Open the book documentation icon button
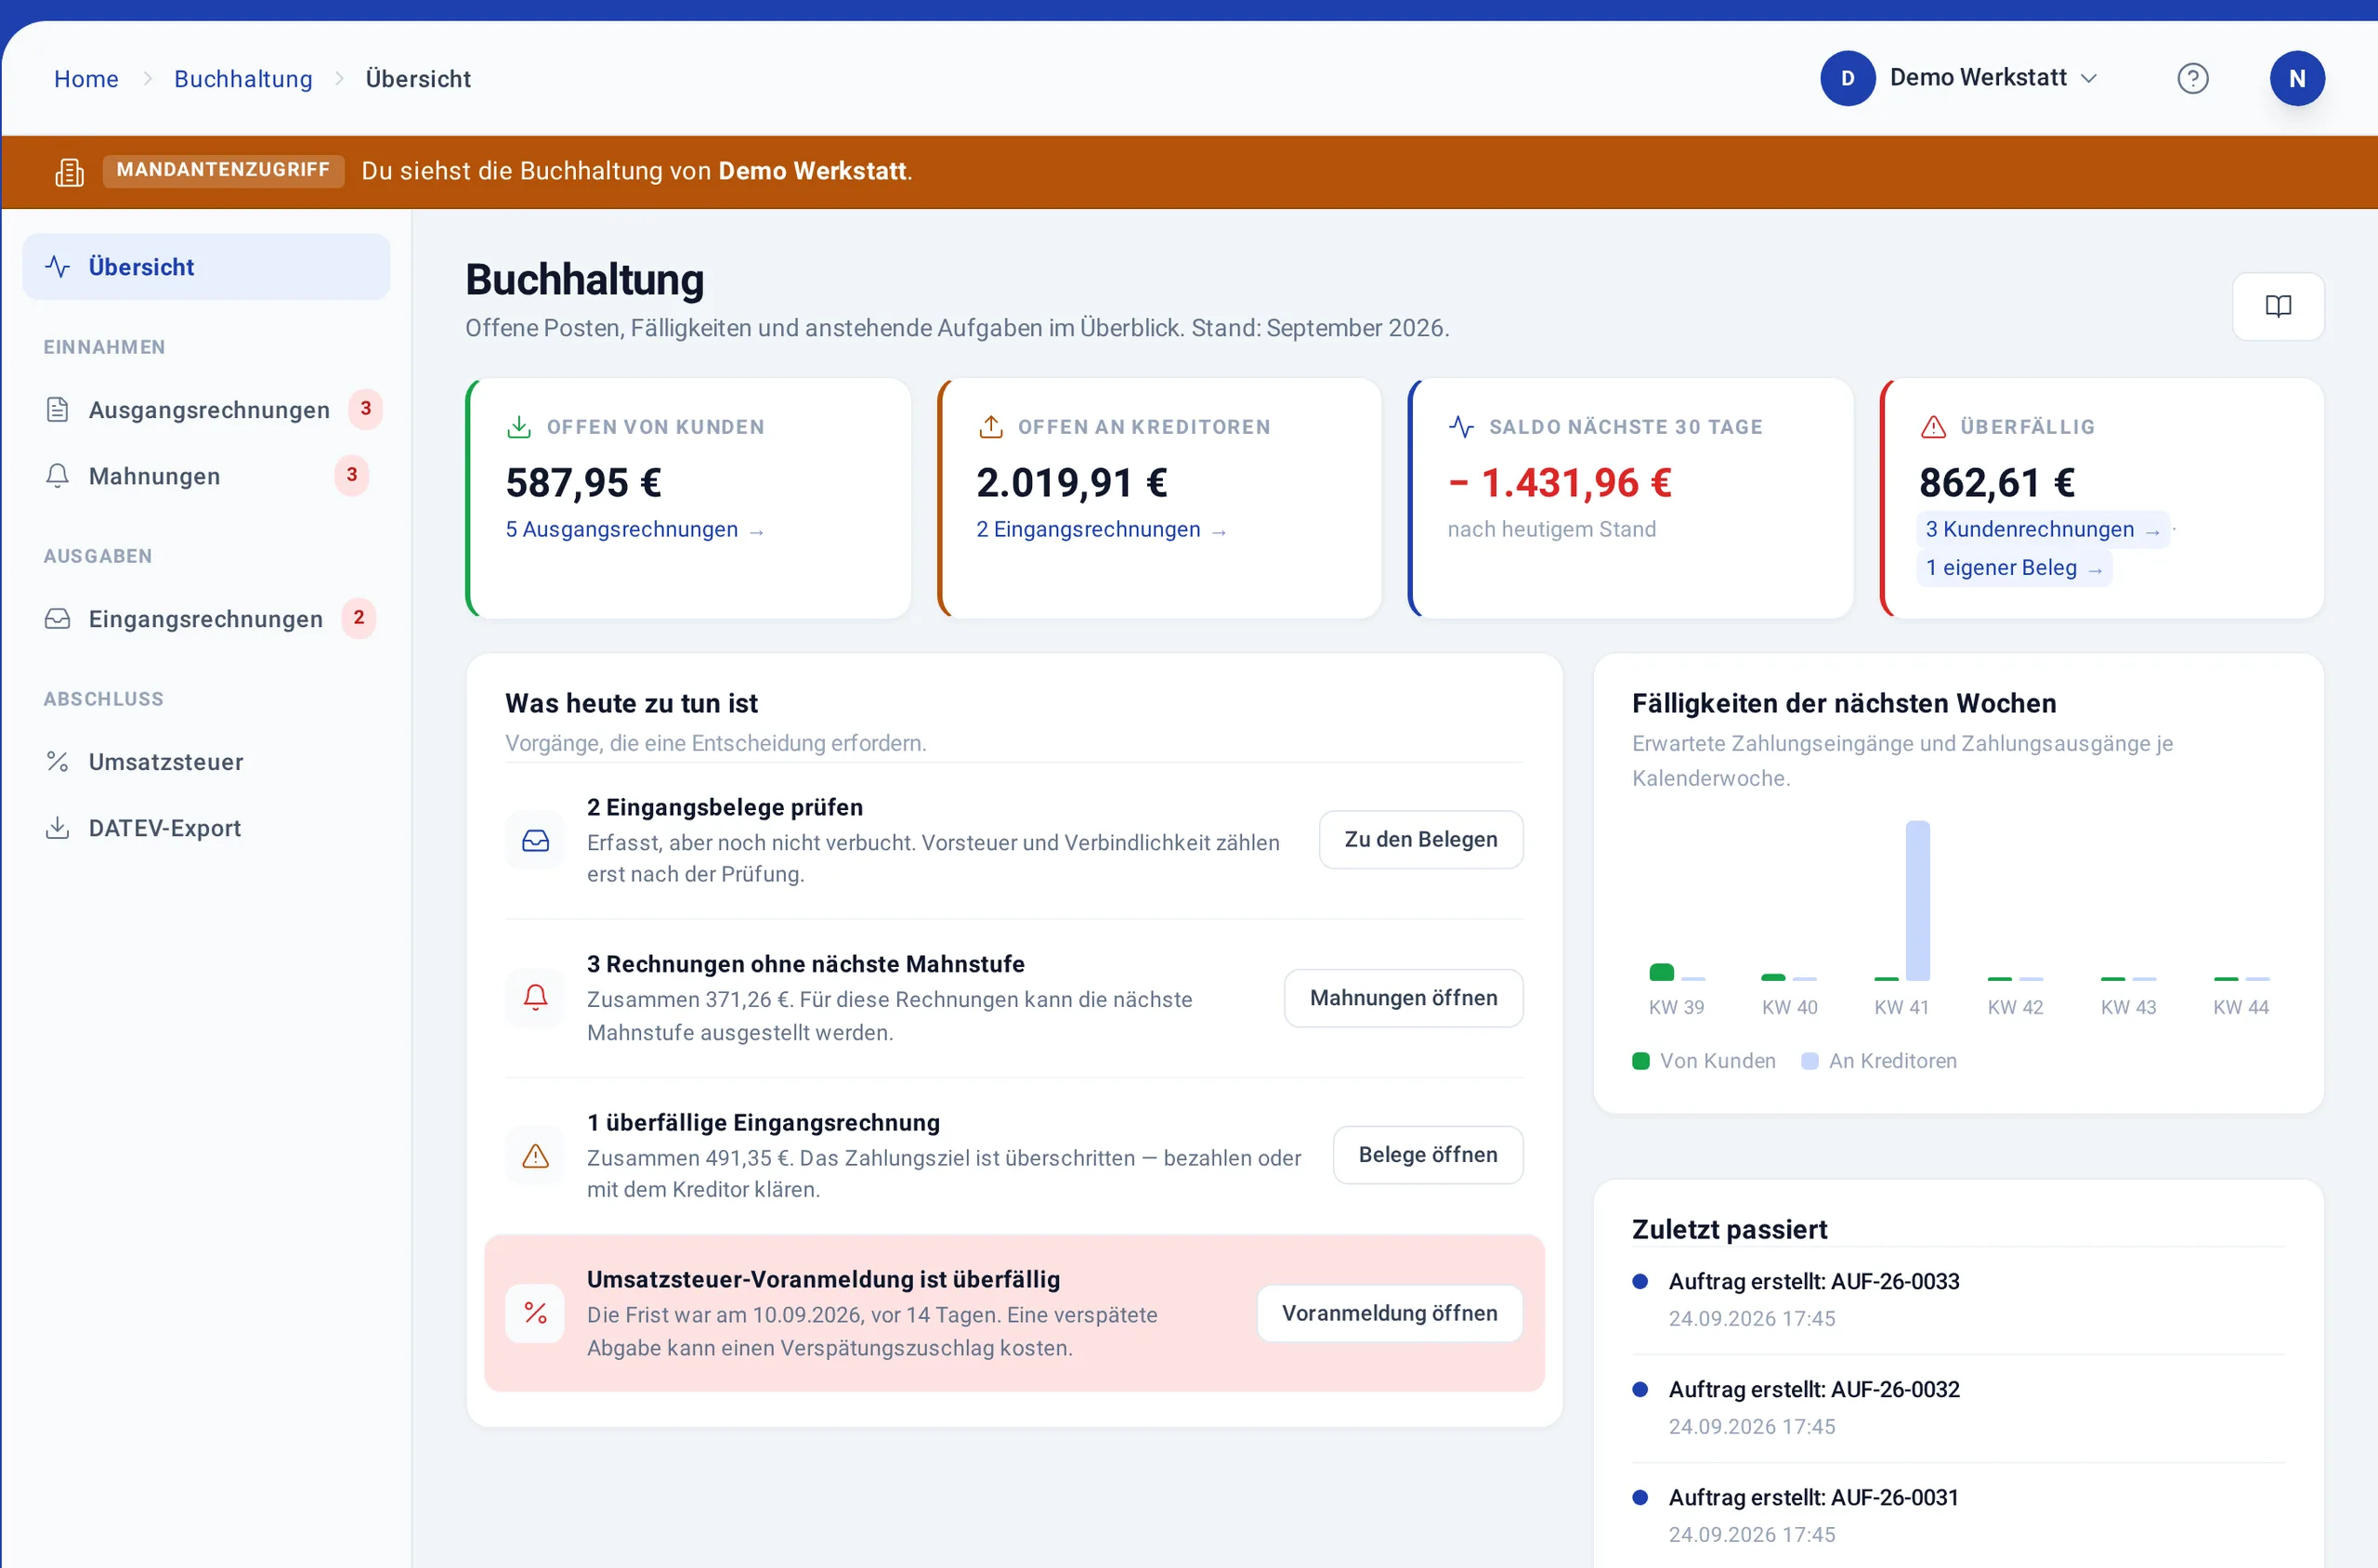 [2278, 306]
